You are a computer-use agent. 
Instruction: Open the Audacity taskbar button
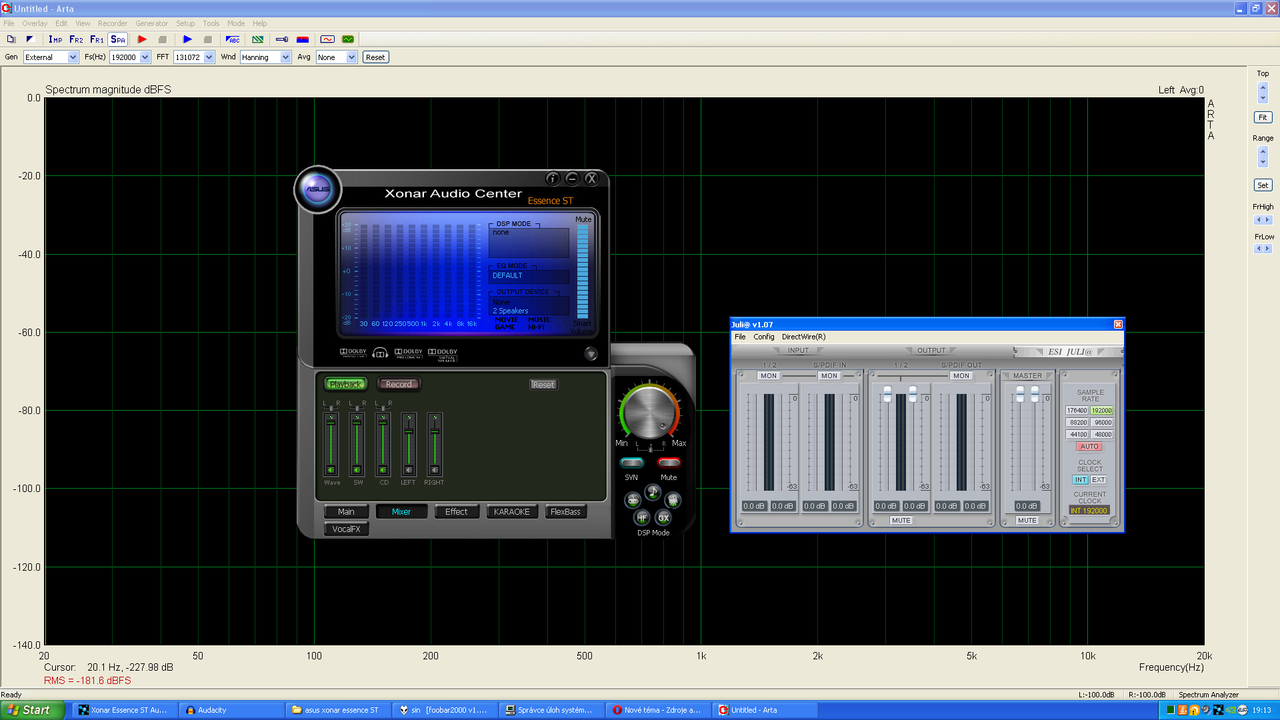230,710
